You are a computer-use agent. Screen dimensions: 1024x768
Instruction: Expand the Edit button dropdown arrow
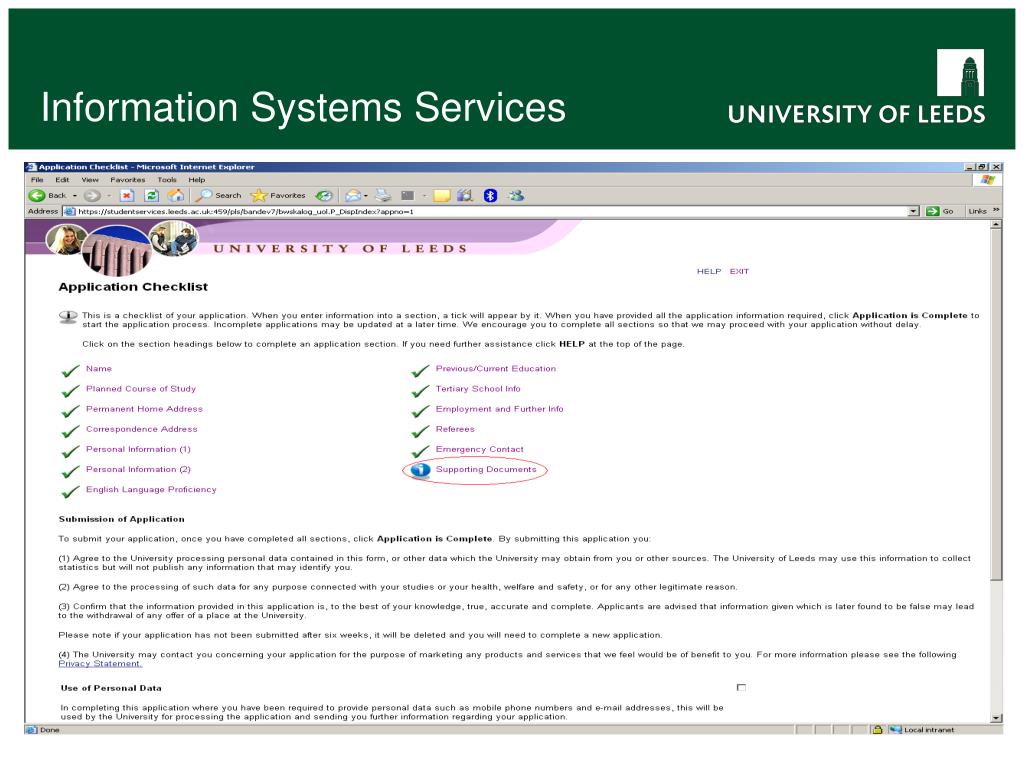click(x=424, y=196)
